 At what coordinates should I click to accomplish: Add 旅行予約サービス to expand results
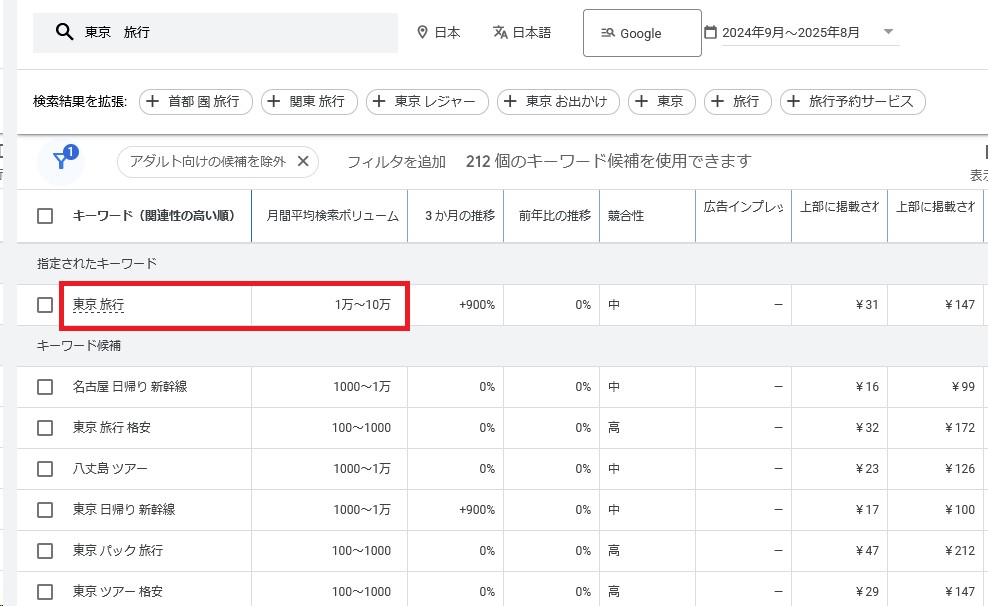853,101
